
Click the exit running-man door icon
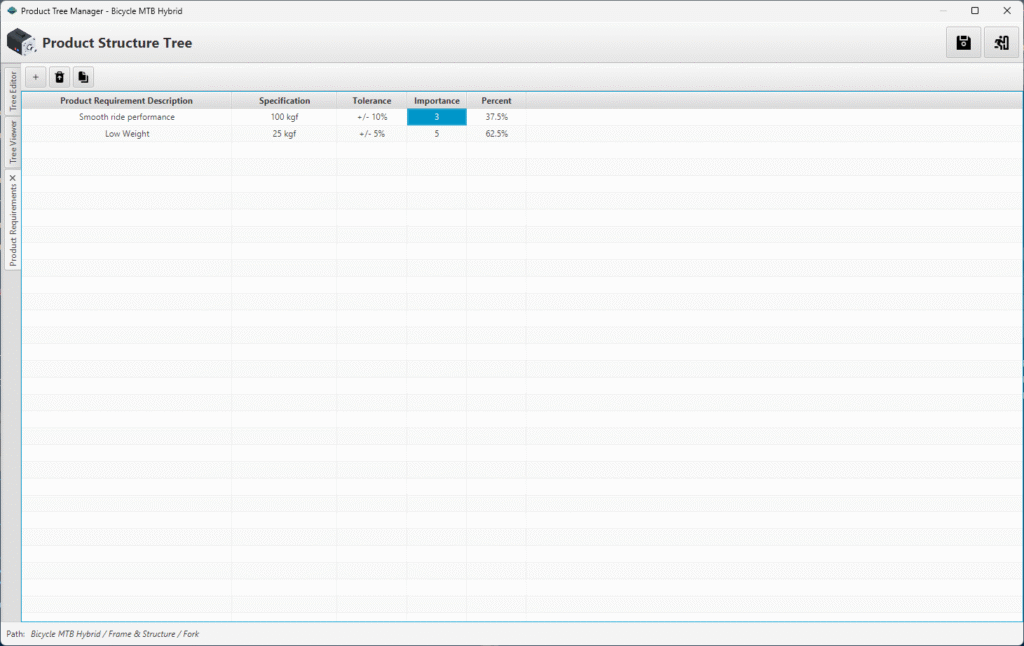coord(1001,42)
